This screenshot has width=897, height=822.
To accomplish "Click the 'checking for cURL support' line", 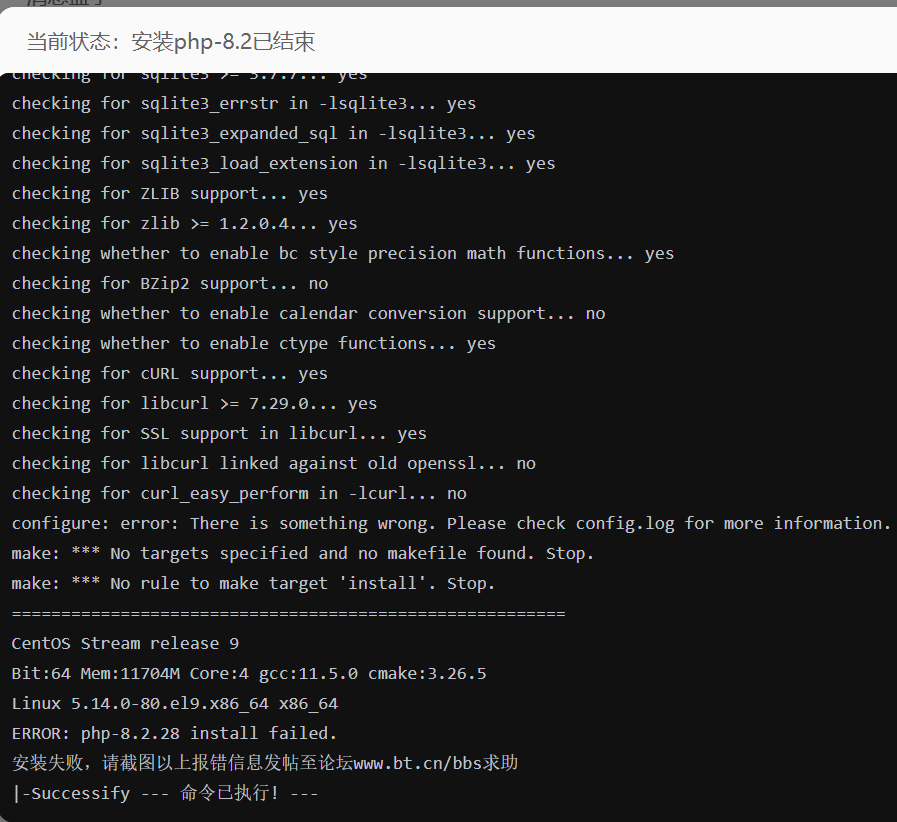I will pyautogui.click(x=169, y=373).
